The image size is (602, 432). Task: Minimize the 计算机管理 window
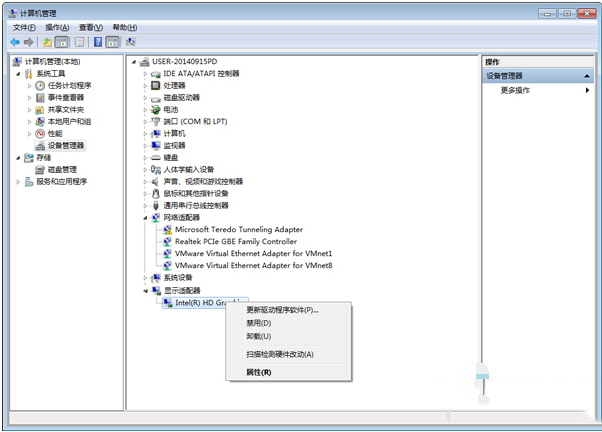(x=547, y=13)
